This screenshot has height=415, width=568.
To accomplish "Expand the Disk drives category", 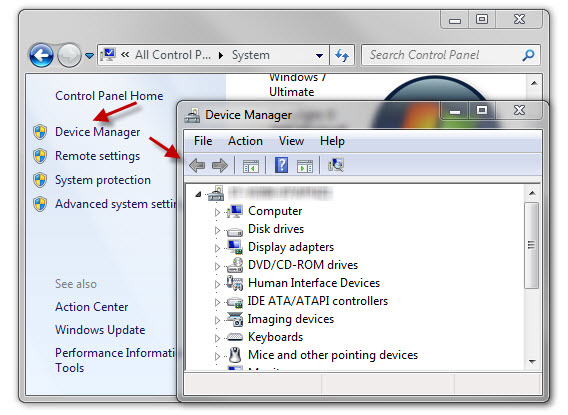I will tap(217, 230).
